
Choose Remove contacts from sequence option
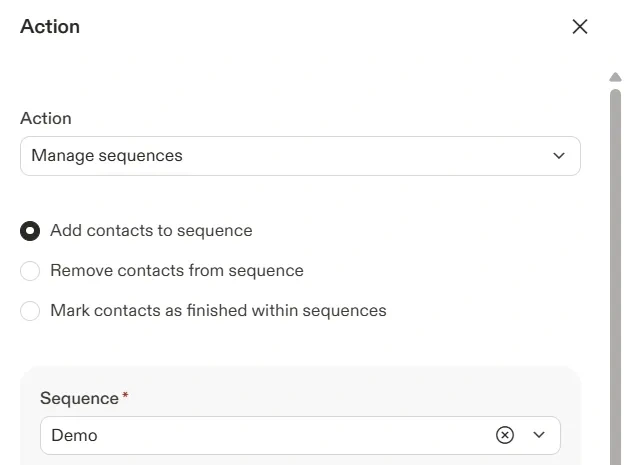click(x=30, y=271)
